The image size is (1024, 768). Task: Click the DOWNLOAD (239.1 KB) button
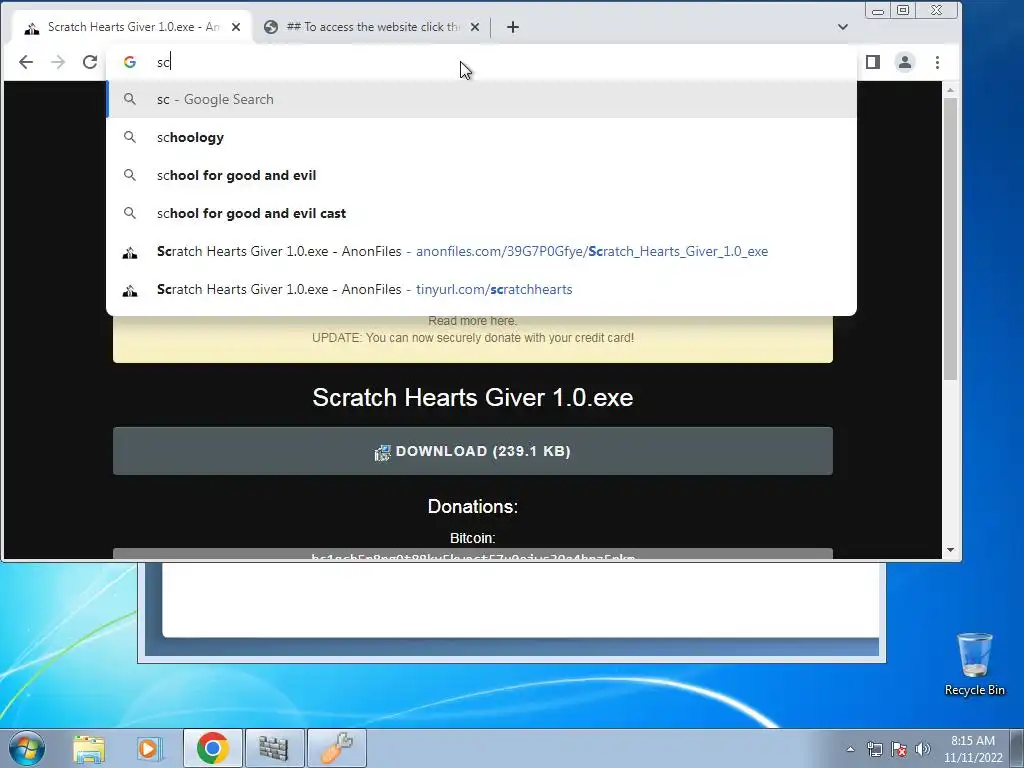(x=473, y=451)
